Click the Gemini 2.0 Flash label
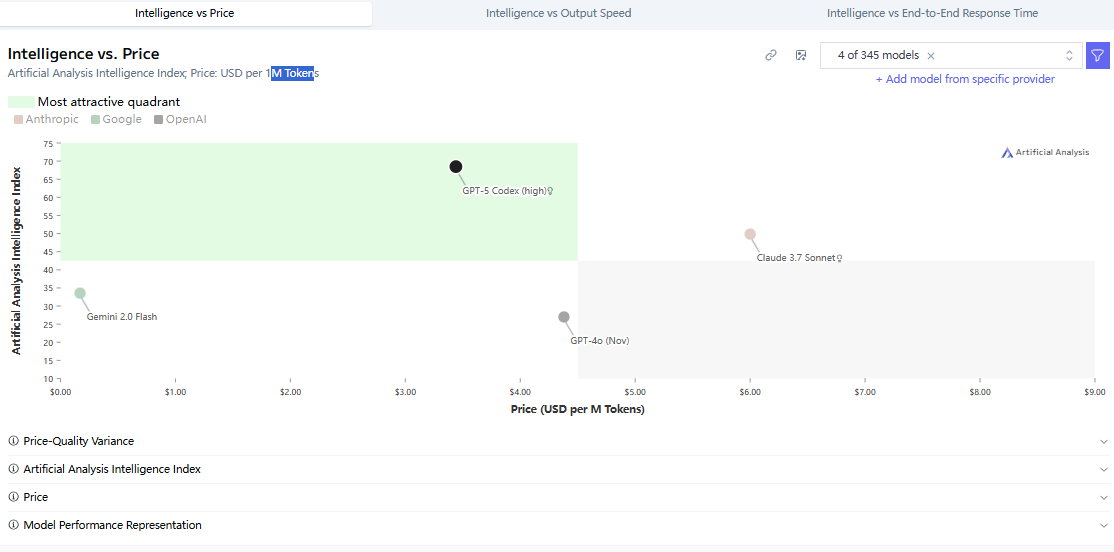The image size is (1114, 552). [121, 317]
